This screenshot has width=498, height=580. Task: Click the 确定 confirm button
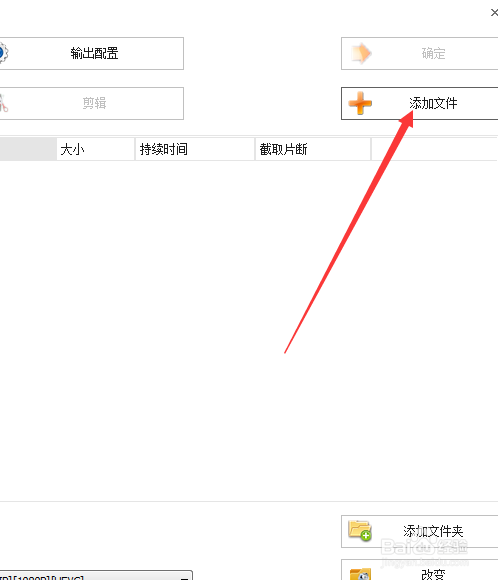point(420,53)
